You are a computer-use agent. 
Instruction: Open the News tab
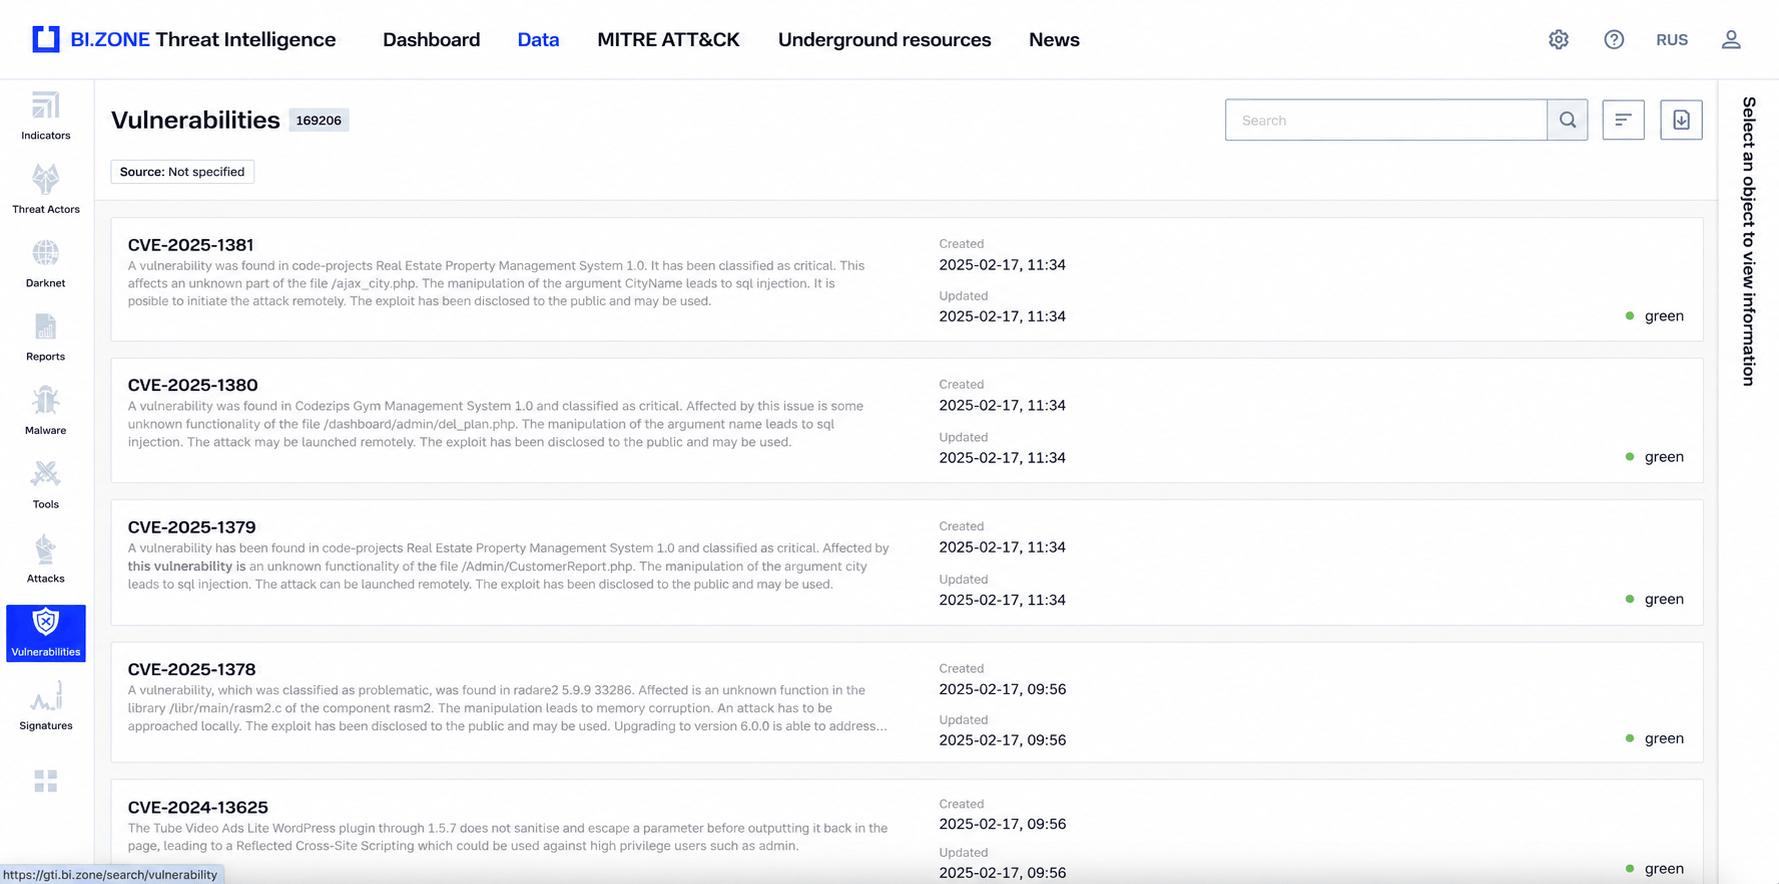[x=1054, y=39]
